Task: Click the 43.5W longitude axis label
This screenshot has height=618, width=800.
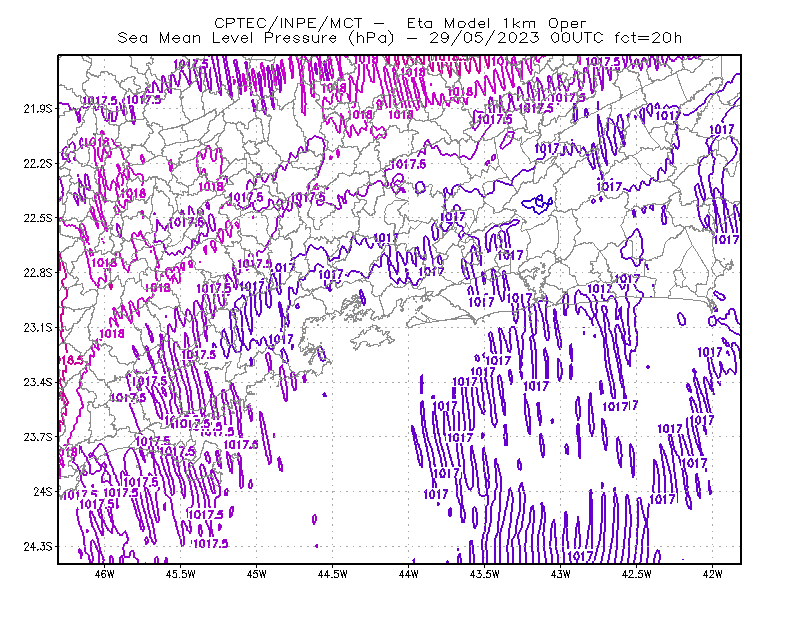Action: [x=484, y=574]
